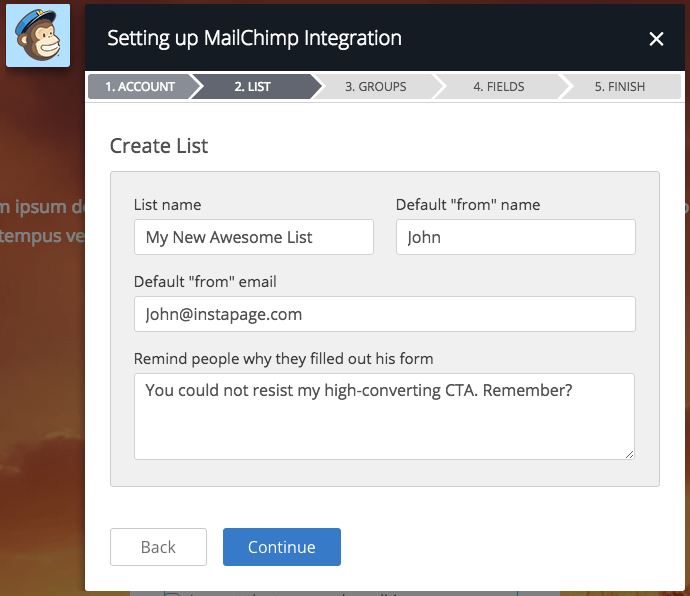Viewport: 690px width, 596px height.
Task: Click "Remind people why they filled out his form" label
Action: (x=283, y=359)
